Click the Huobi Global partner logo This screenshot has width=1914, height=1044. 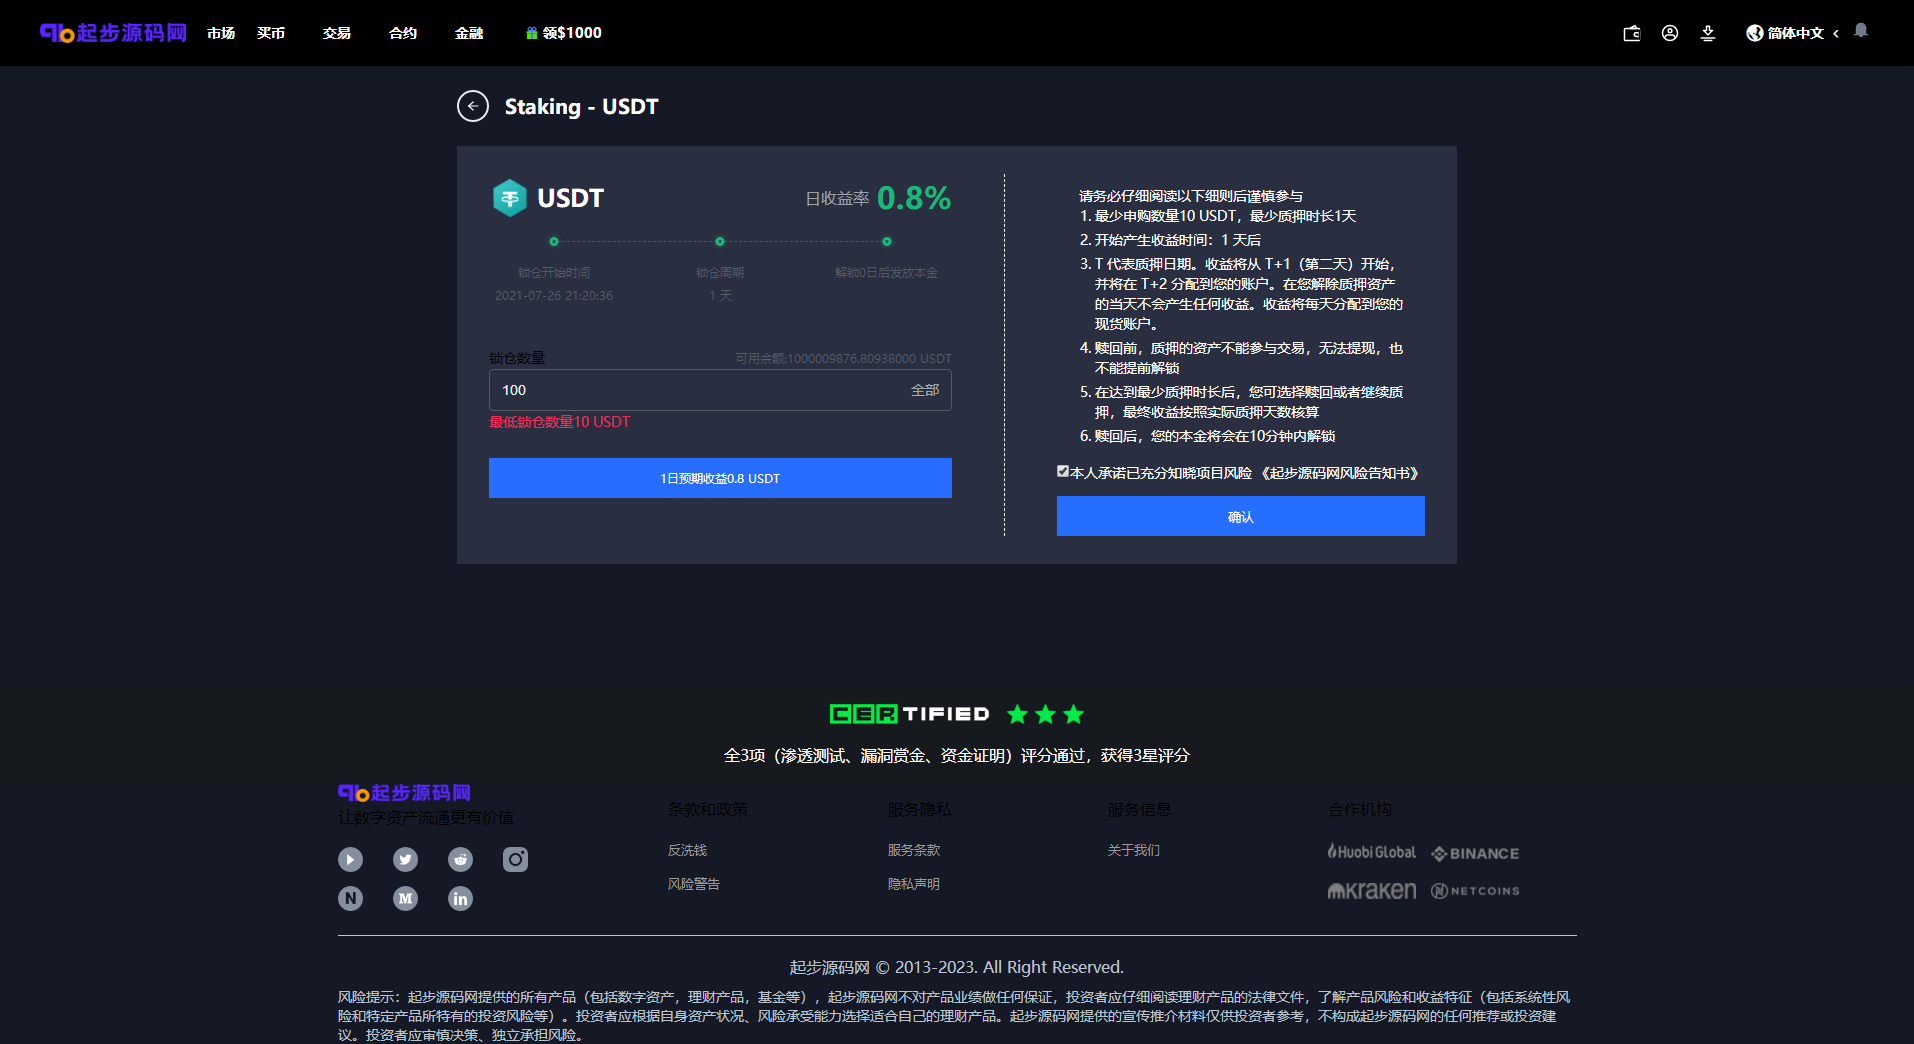(x=1371, y=852)
